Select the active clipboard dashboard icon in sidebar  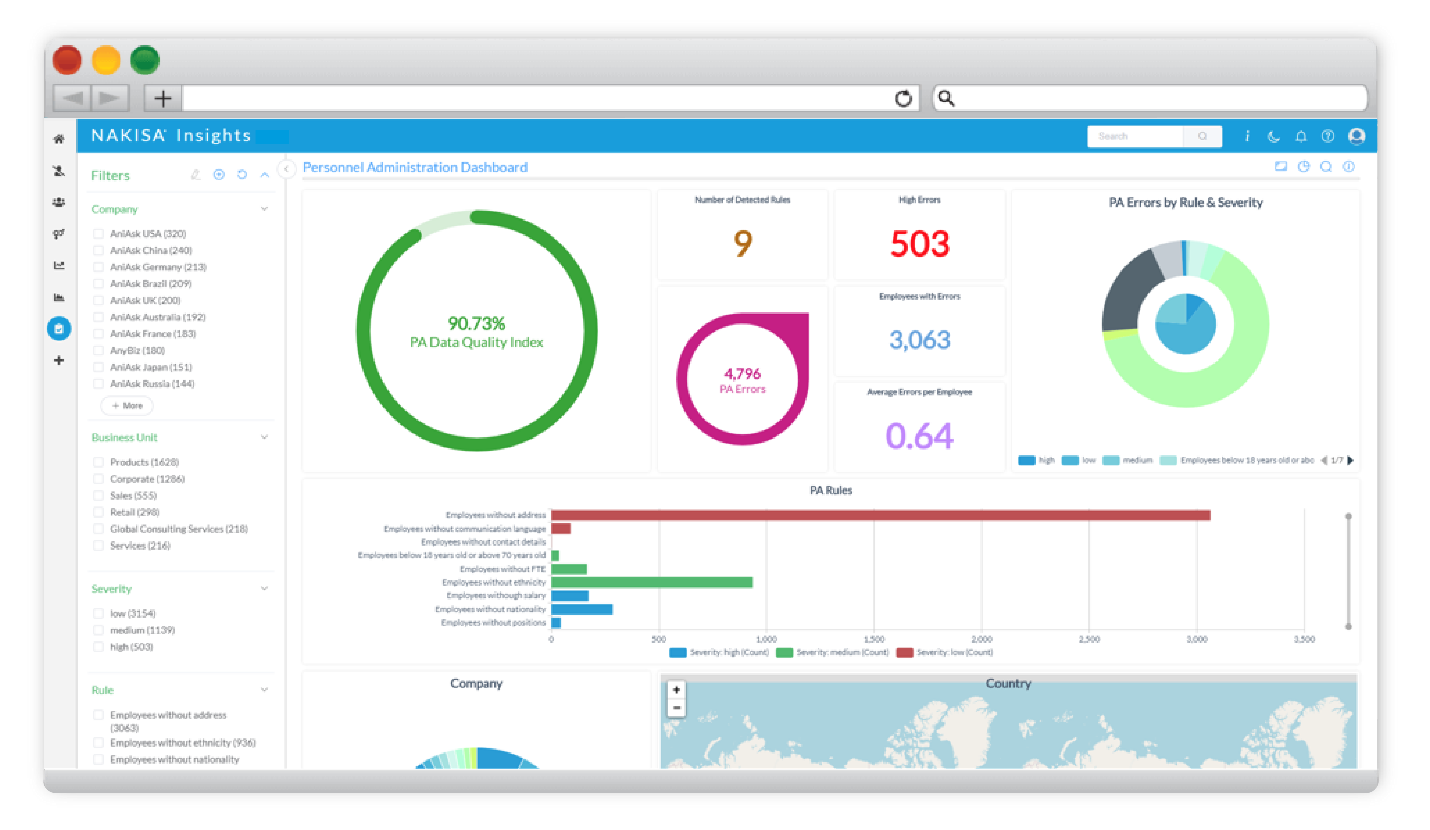click(59, 328)
